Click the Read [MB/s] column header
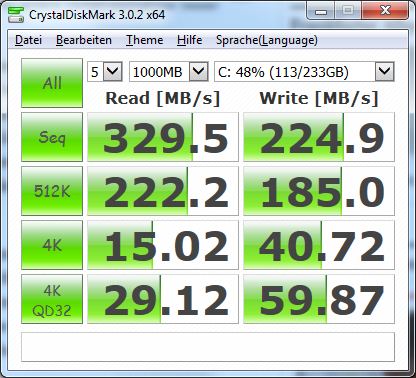 163,99
